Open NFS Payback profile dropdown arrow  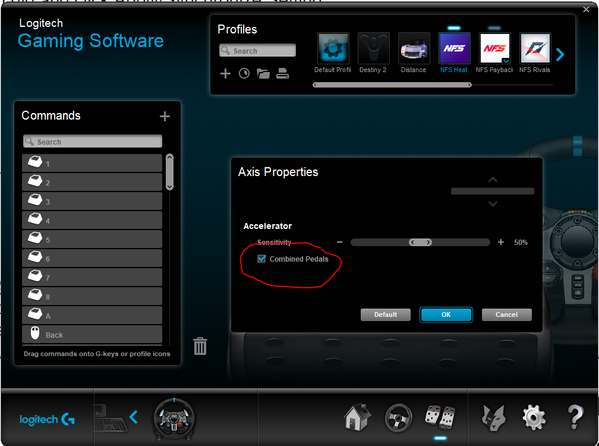pos(506,60)
